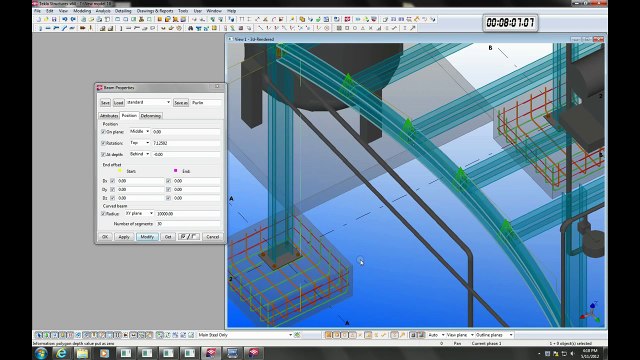Toggle the Dx End offset checkbox
This screenshot has width=640, height=360.
tap(169, 180)
